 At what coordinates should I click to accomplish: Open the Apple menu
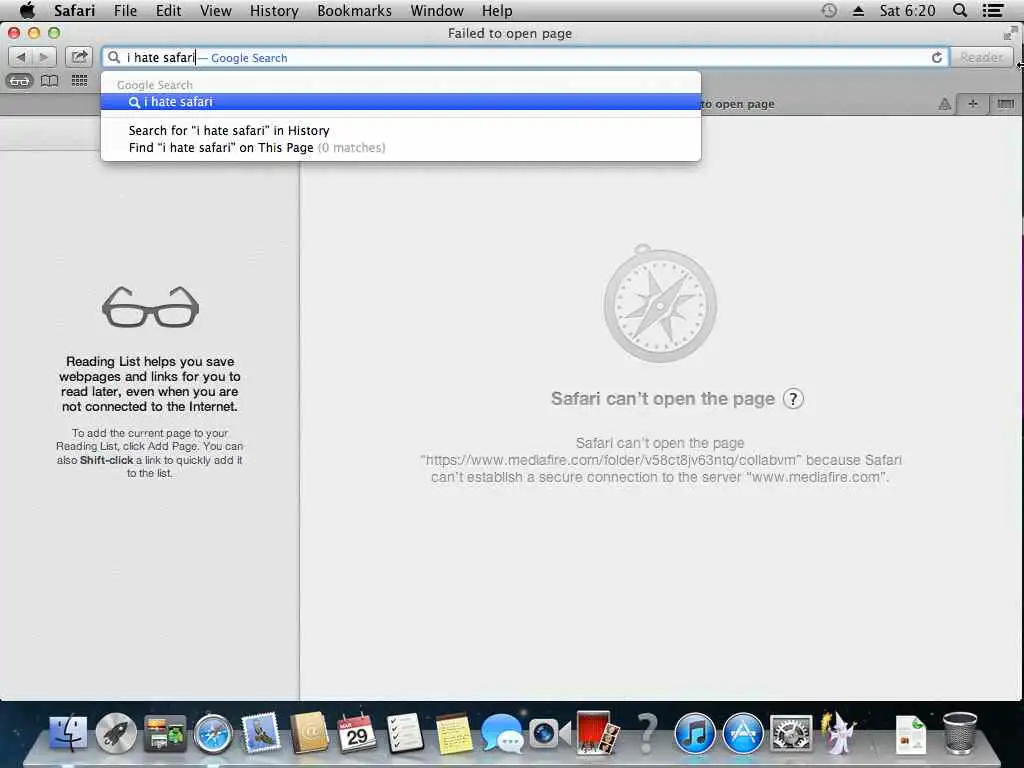click(x=27, y=10)
